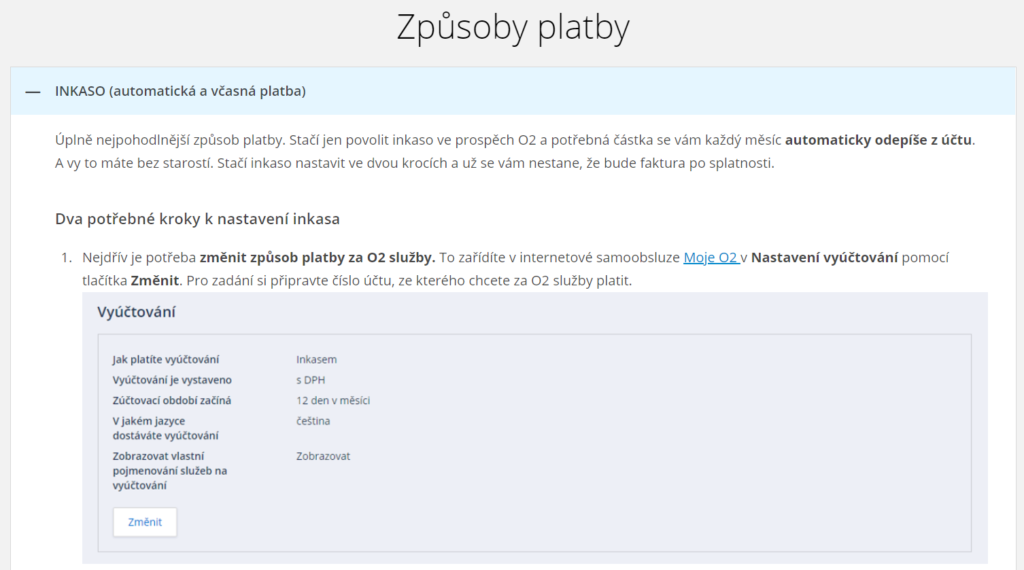The height and width of the screenshot is (570, 1024).
Task: Click the 12 den v měsíci value
Action: [x=333, y=401]
